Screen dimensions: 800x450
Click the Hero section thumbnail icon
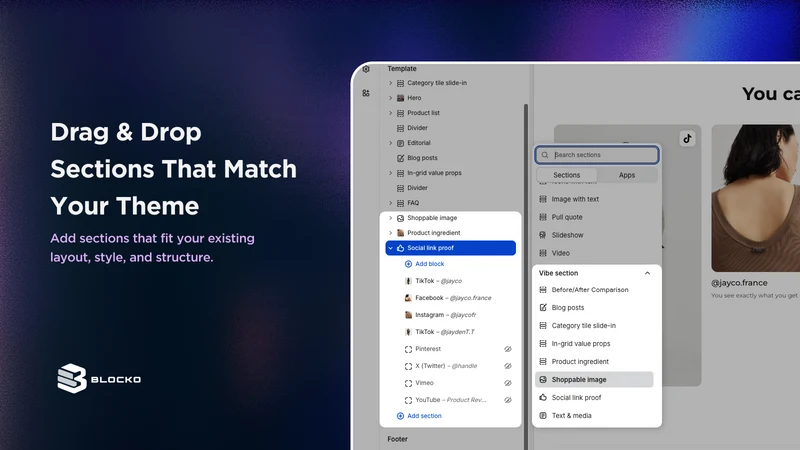pyautogui.click(x=401, y=98)
